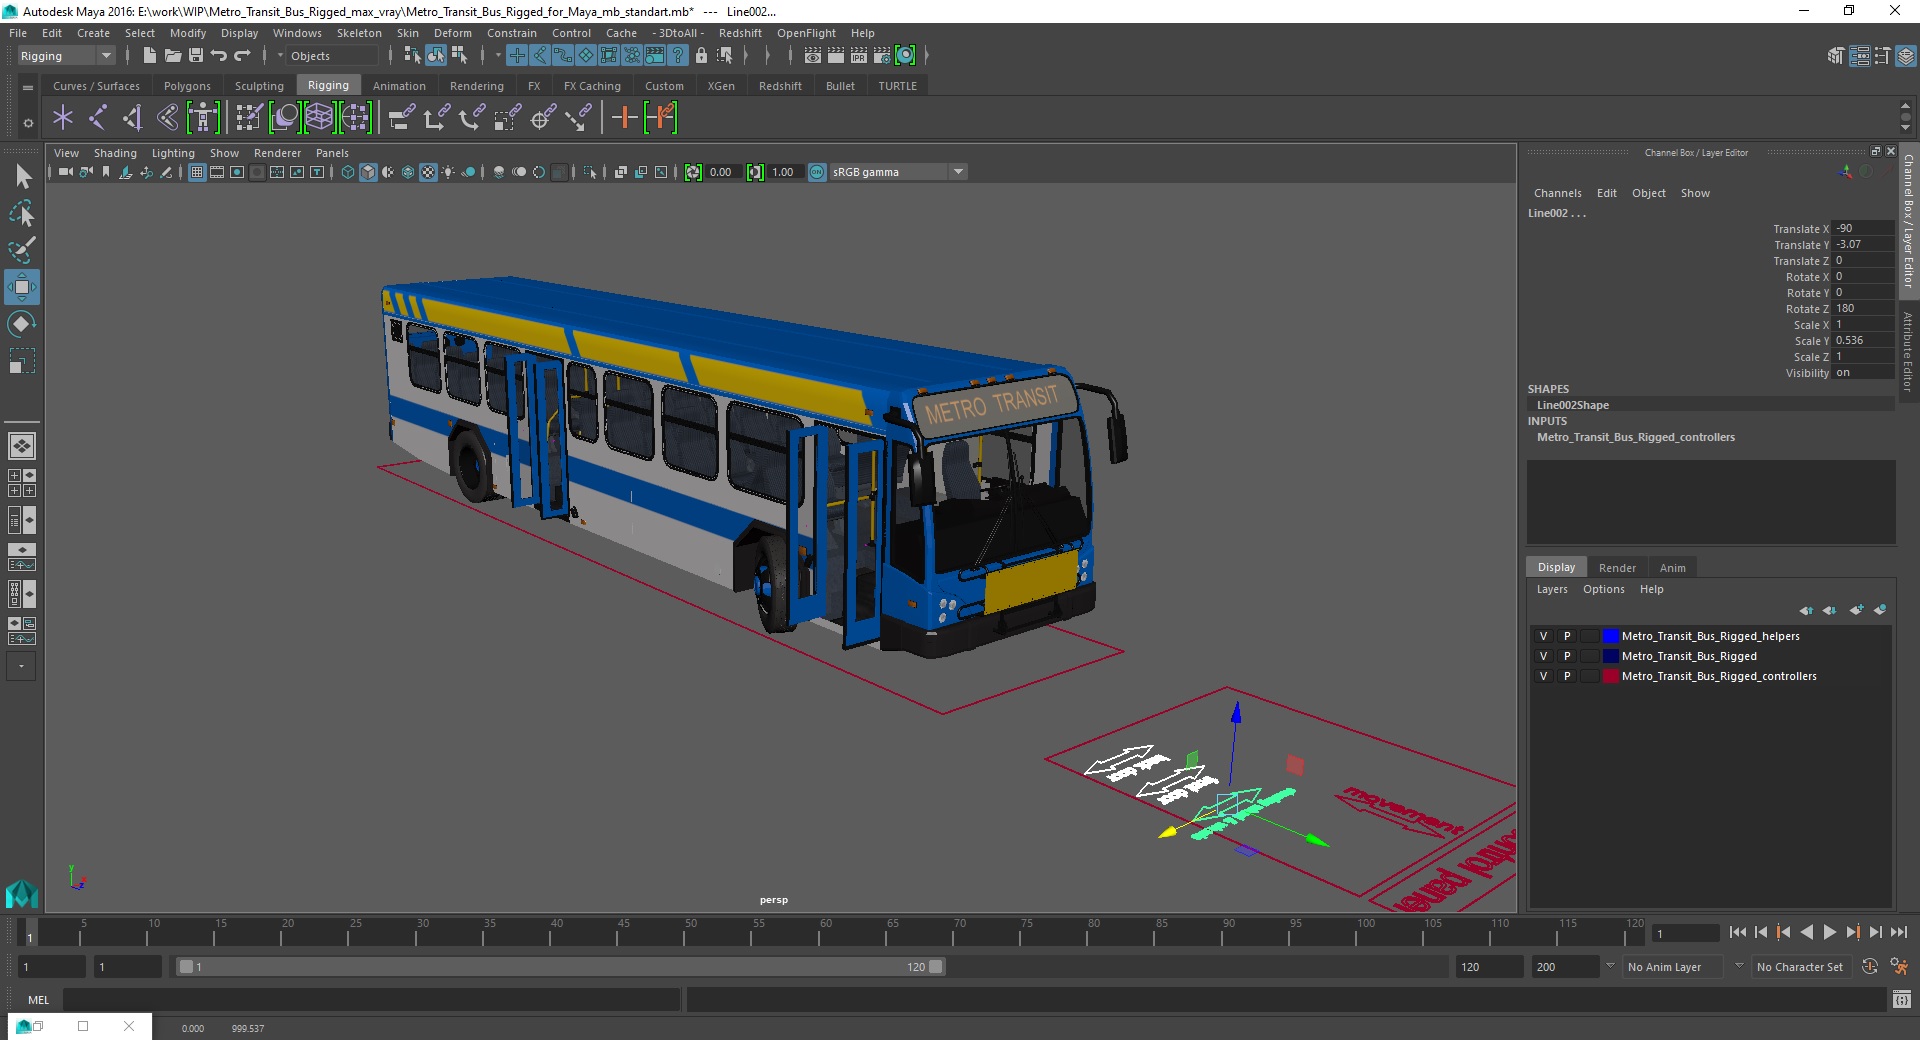Viewport: 1920px width, 1040px height.
Task: Choose the Move tool in toolbox
Action: pyautogui.click(x=22, y=287)
